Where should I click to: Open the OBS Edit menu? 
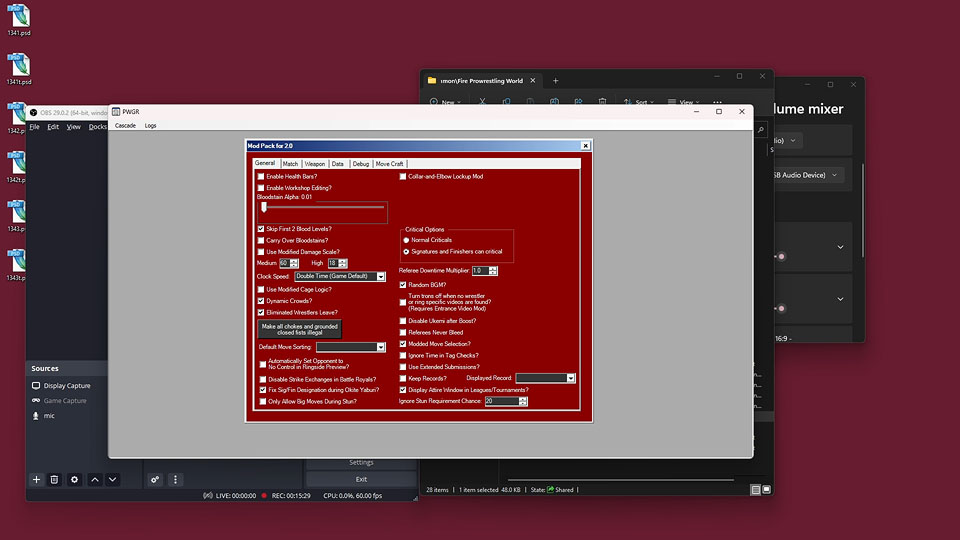point(53,127)
